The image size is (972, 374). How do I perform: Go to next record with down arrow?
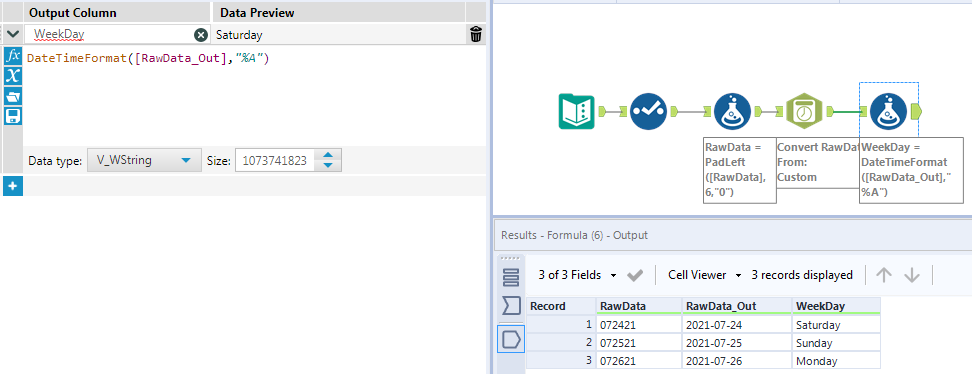click(x=911, y=275)
